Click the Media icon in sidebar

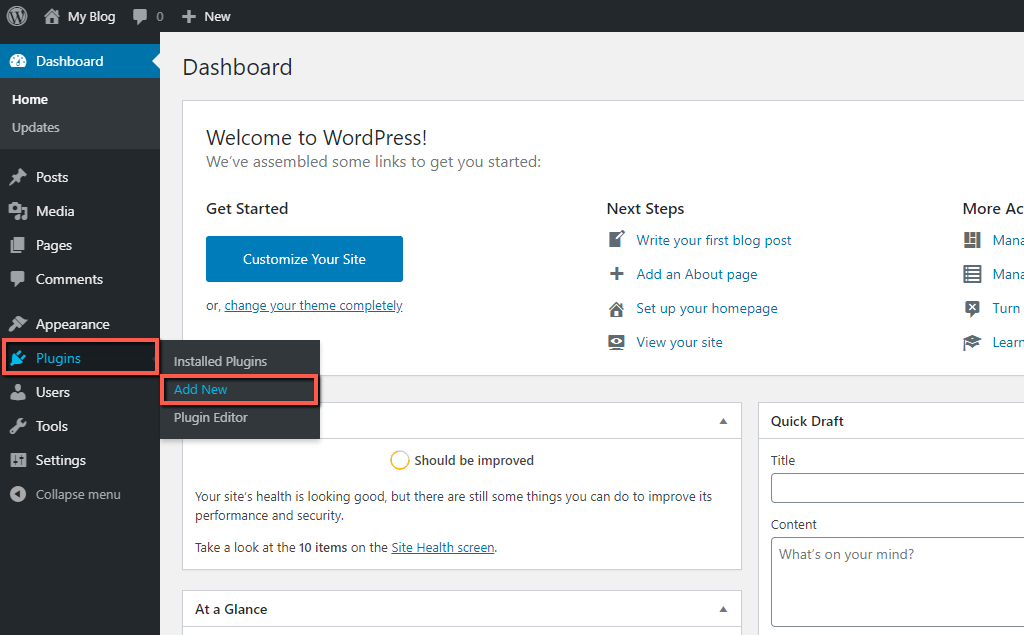pos(18,211)
